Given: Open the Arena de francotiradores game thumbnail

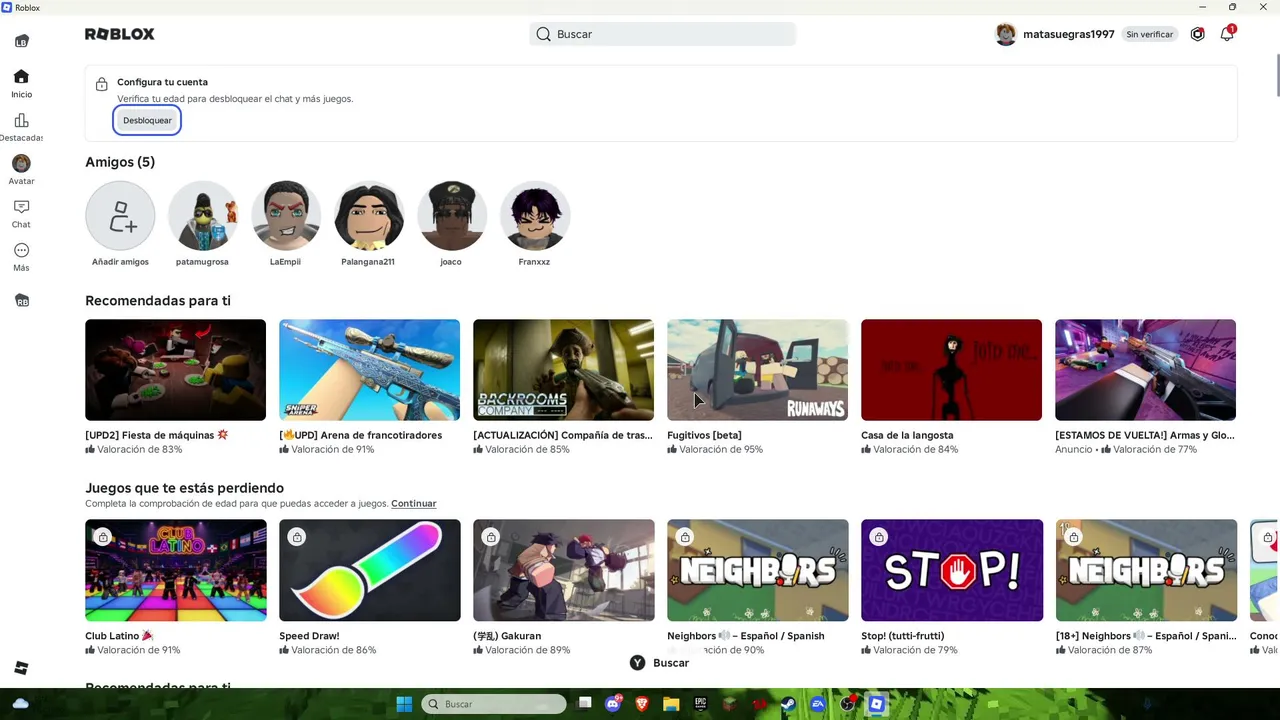Looking at the screenshot, I should [x=369, y=370].
